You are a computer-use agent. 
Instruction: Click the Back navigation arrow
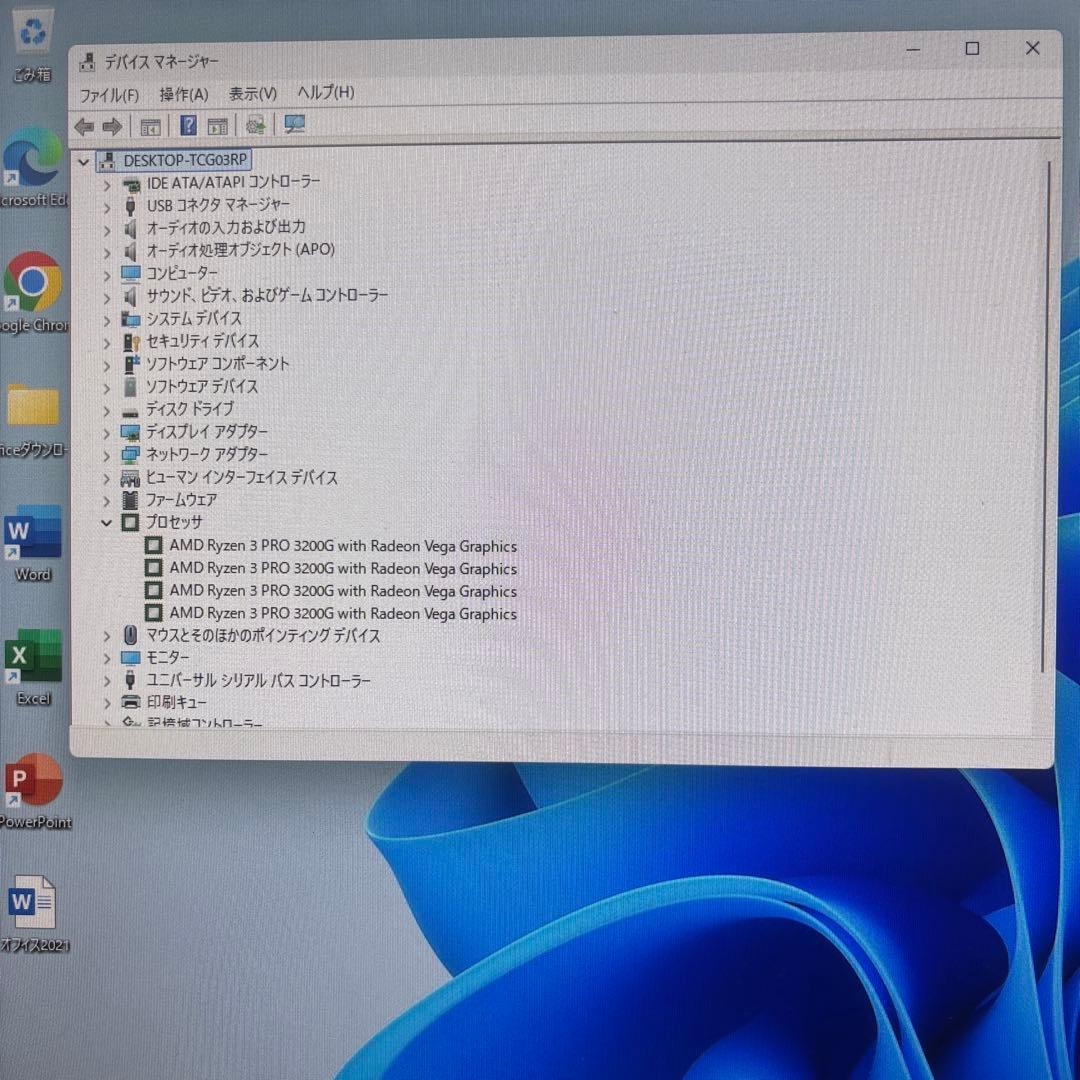[84, 126]
